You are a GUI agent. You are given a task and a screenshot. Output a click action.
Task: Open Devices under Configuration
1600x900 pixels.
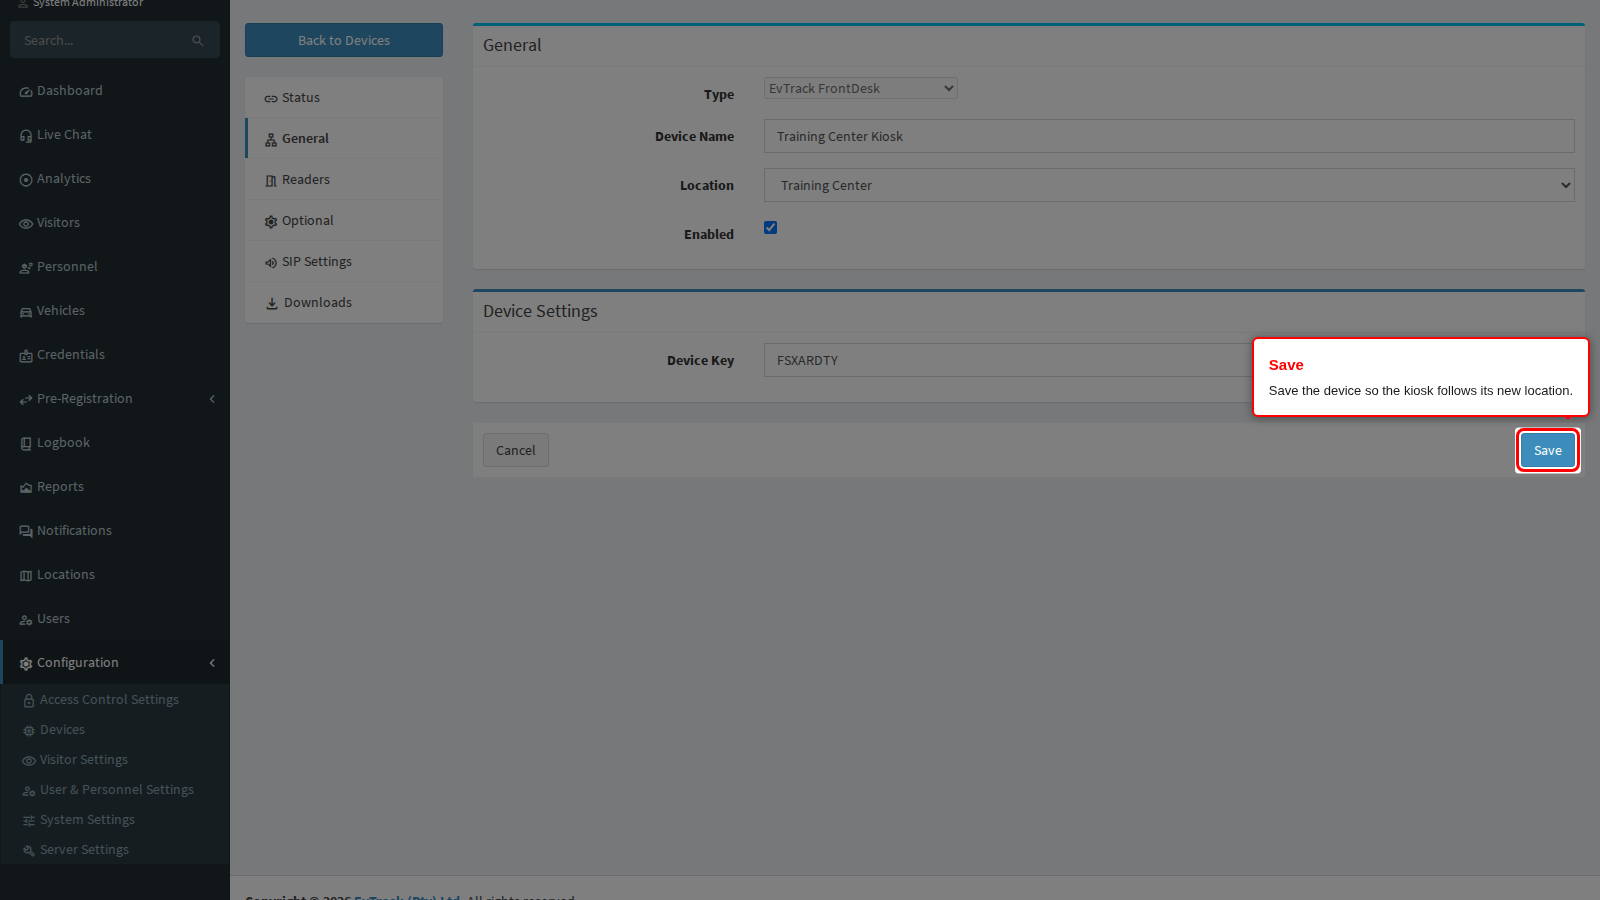[115, 730]
